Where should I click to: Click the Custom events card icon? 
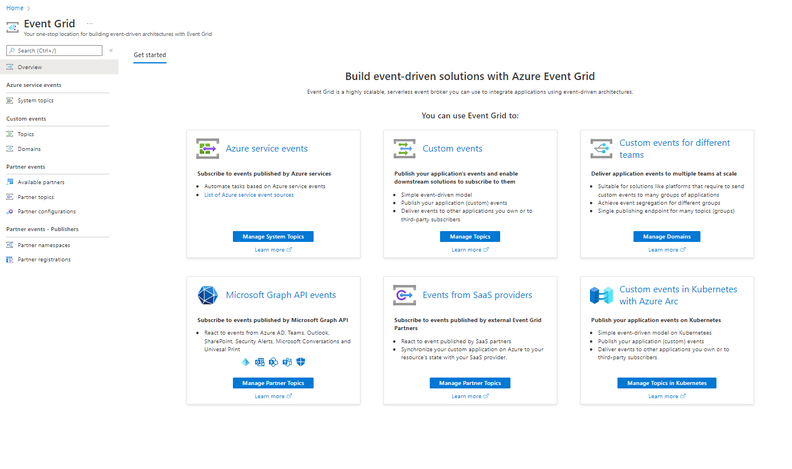(x=404, y=148)
